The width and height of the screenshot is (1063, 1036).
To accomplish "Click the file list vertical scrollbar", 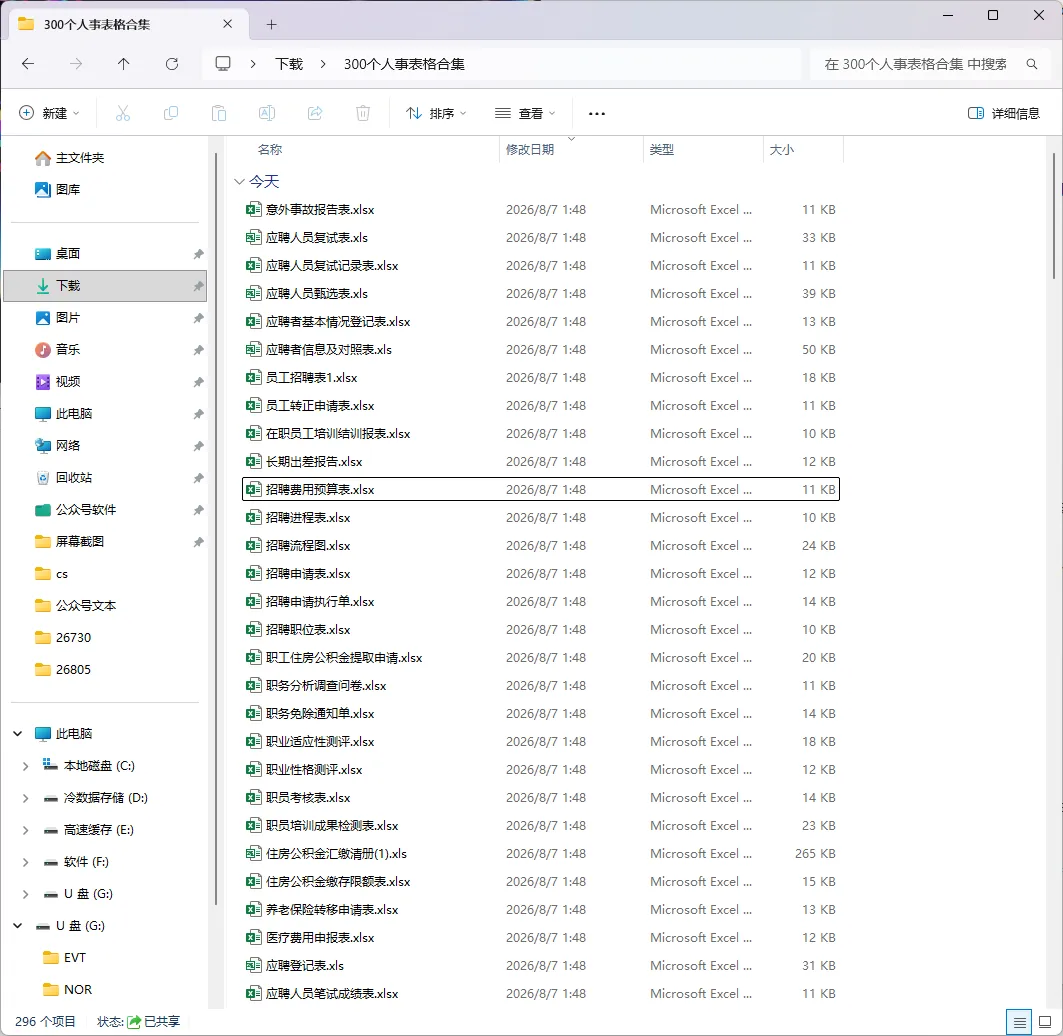I will pyautogui.click(x=1054, y=216).
